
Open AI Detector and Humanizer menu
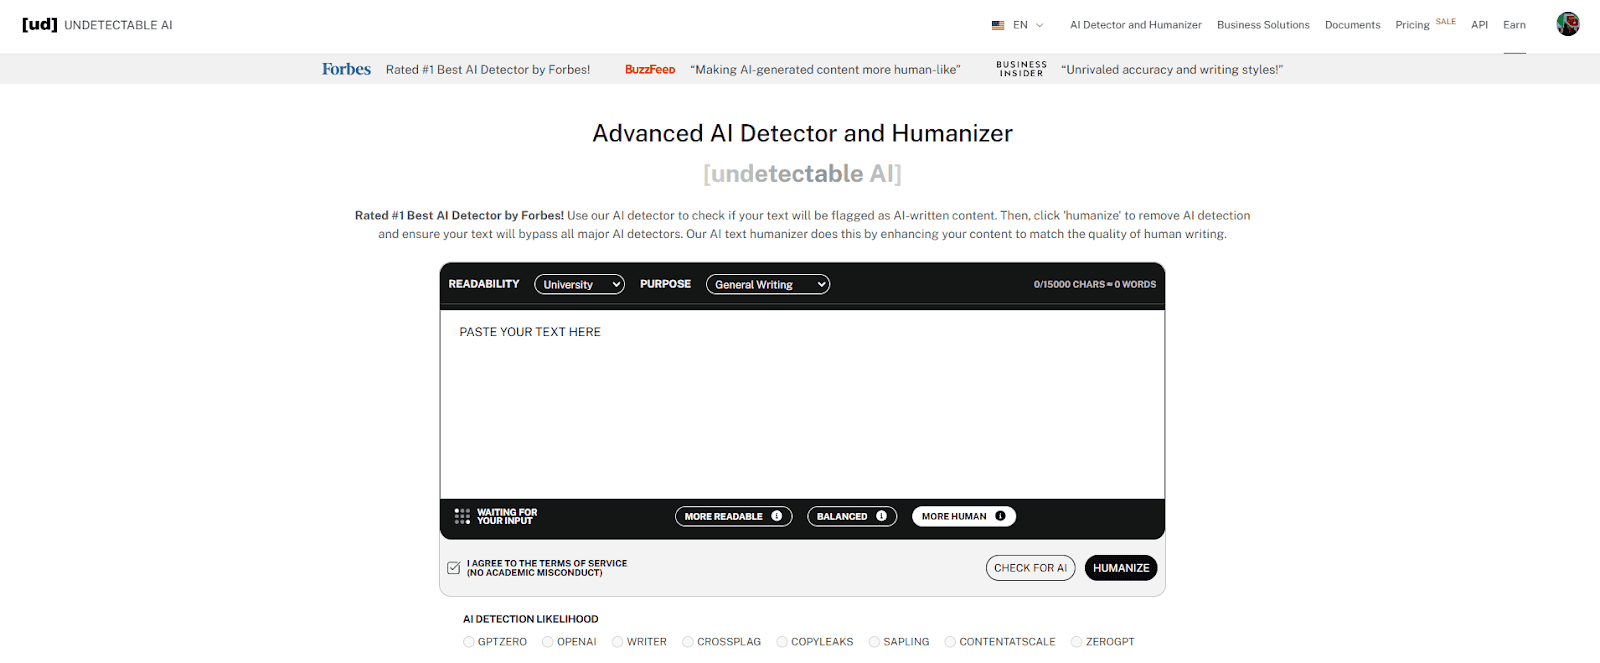tap(1136, 25)
